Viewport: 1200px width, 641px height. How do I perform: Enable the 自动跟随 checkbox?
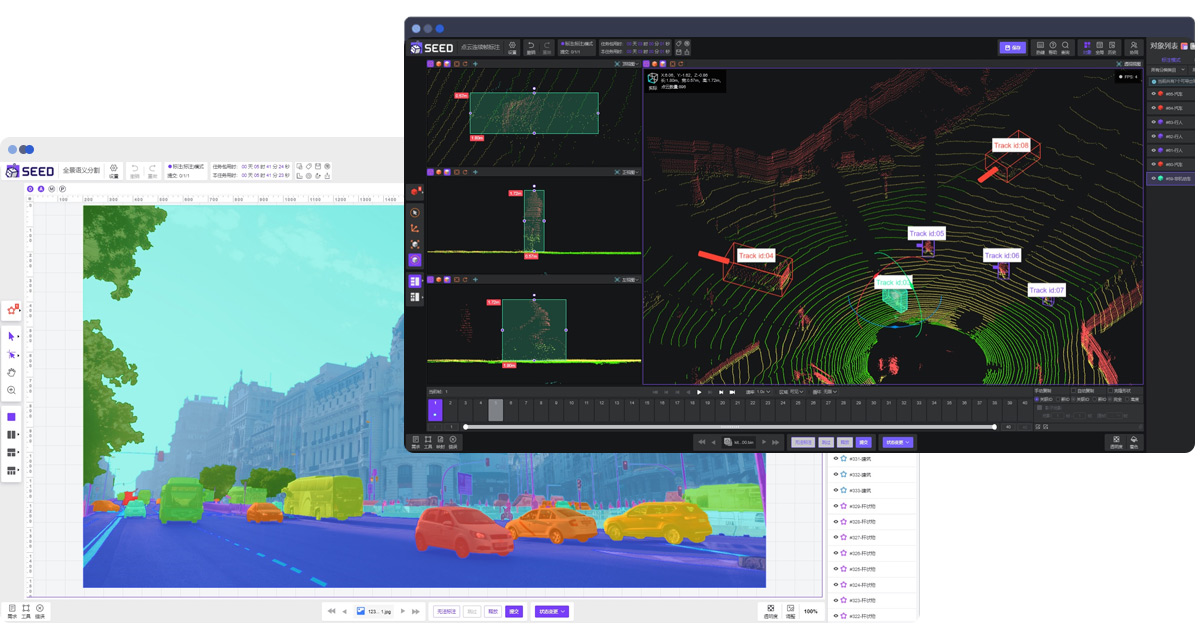click(x=1073, y=391)
